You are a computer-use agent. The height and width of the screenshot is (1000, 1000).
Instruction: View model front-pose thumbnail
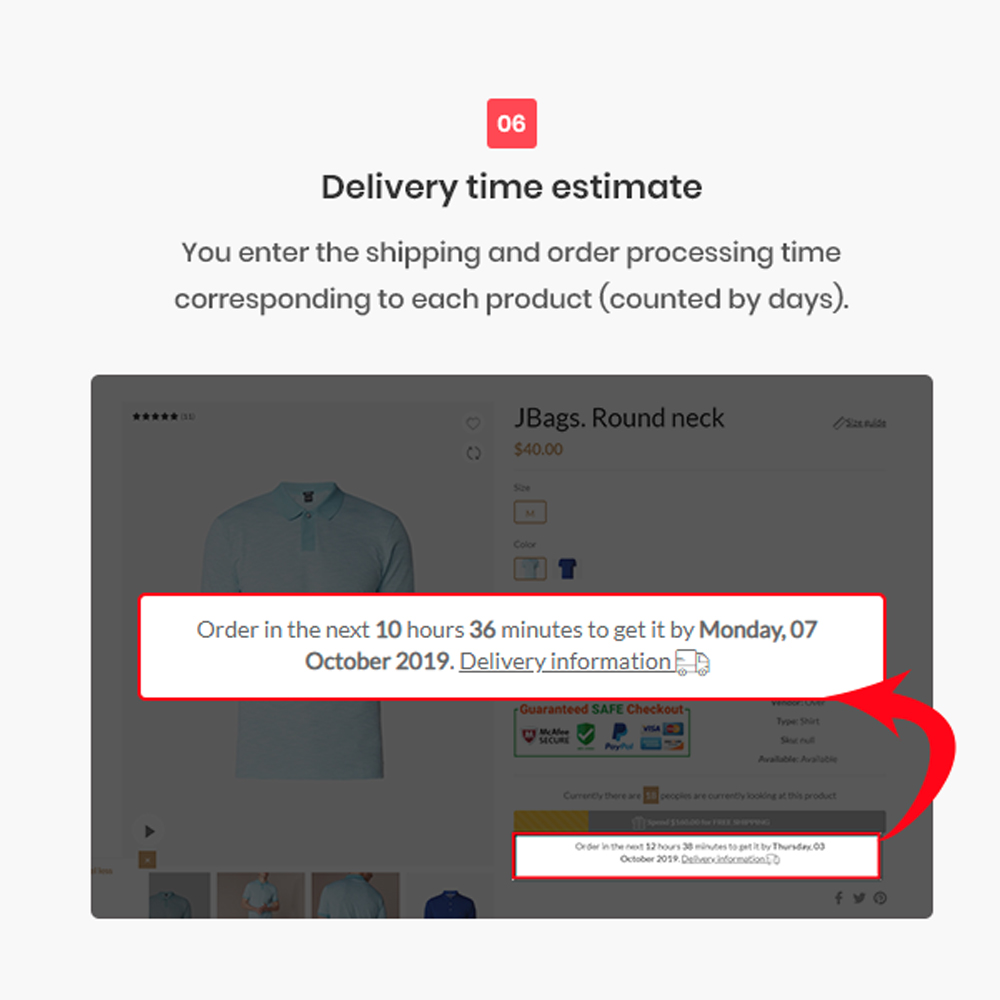(261, 895)
